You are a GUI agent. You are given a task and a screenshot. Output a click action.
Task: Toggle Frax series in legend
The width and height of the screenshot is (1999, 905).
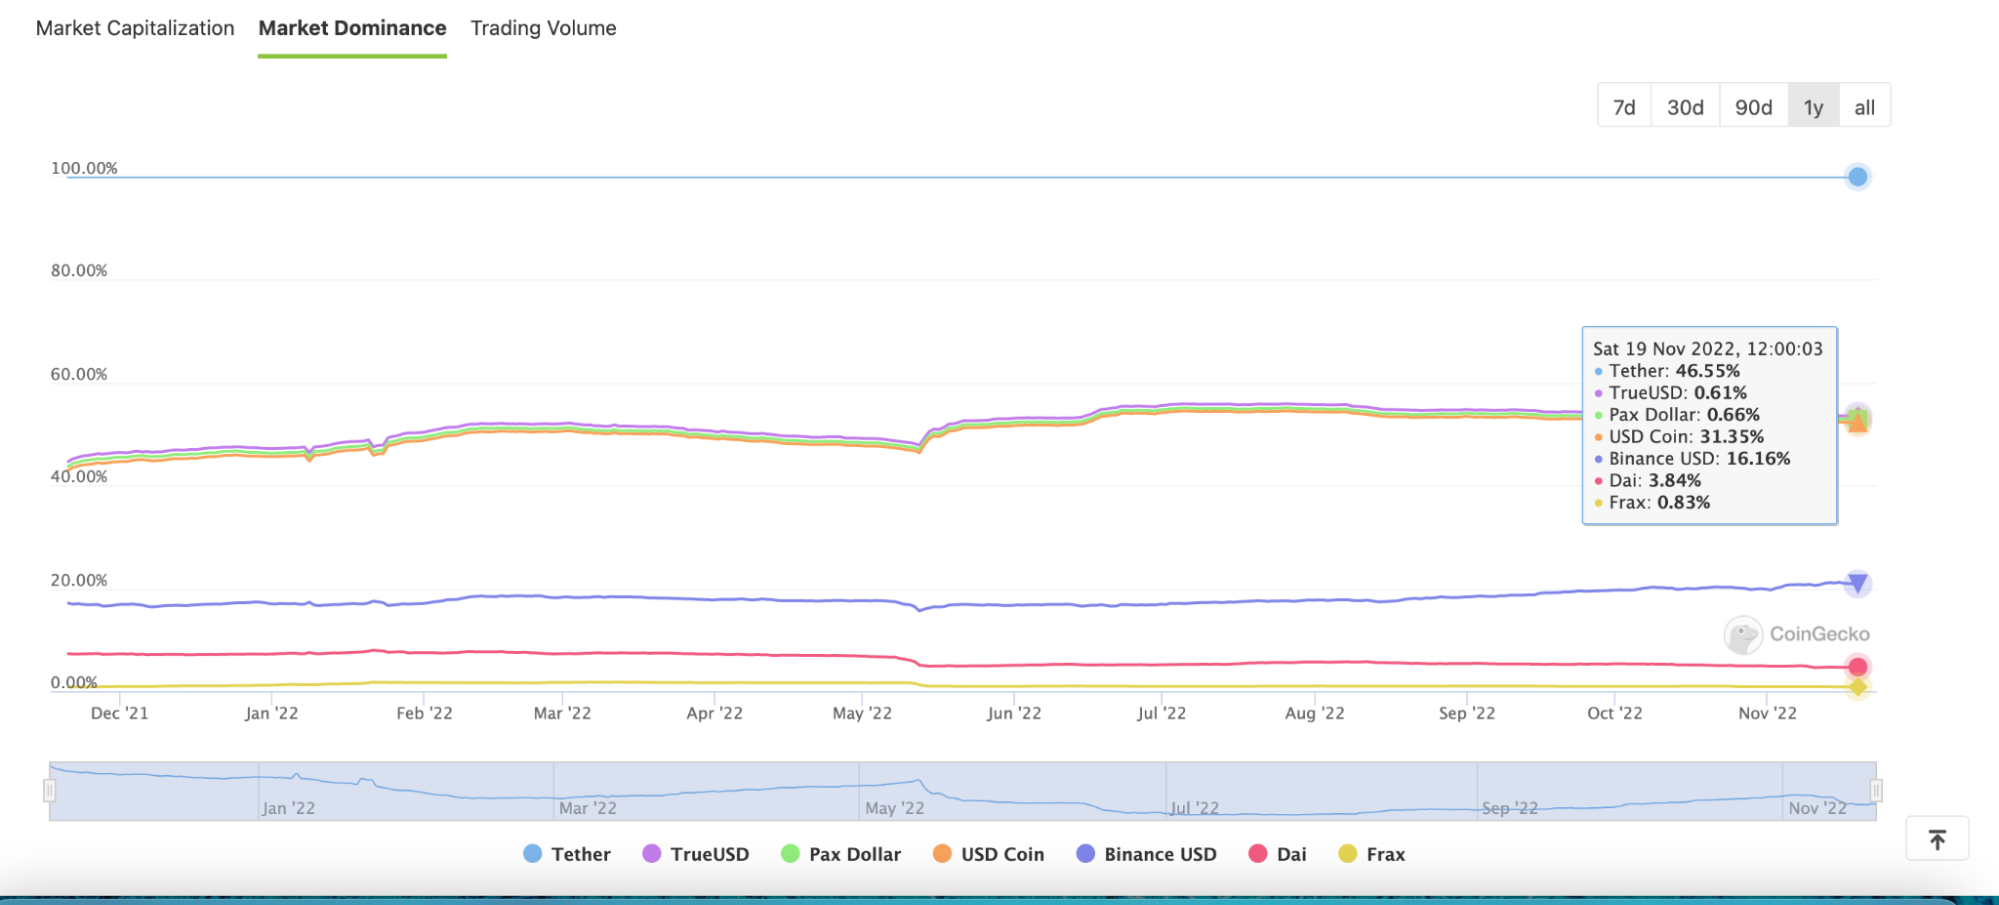pos(1372,854)
